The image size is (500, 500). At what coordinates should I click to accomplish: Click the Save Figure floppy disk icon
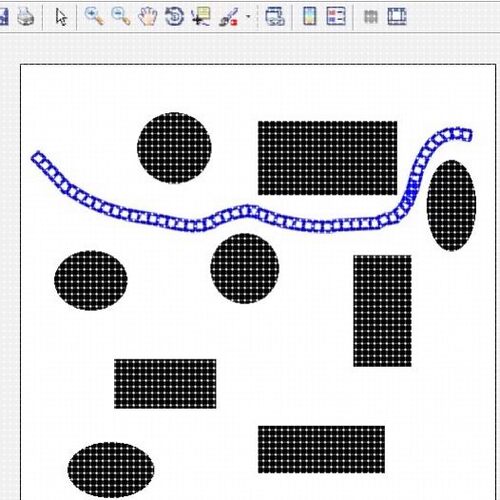pos(3,16)
